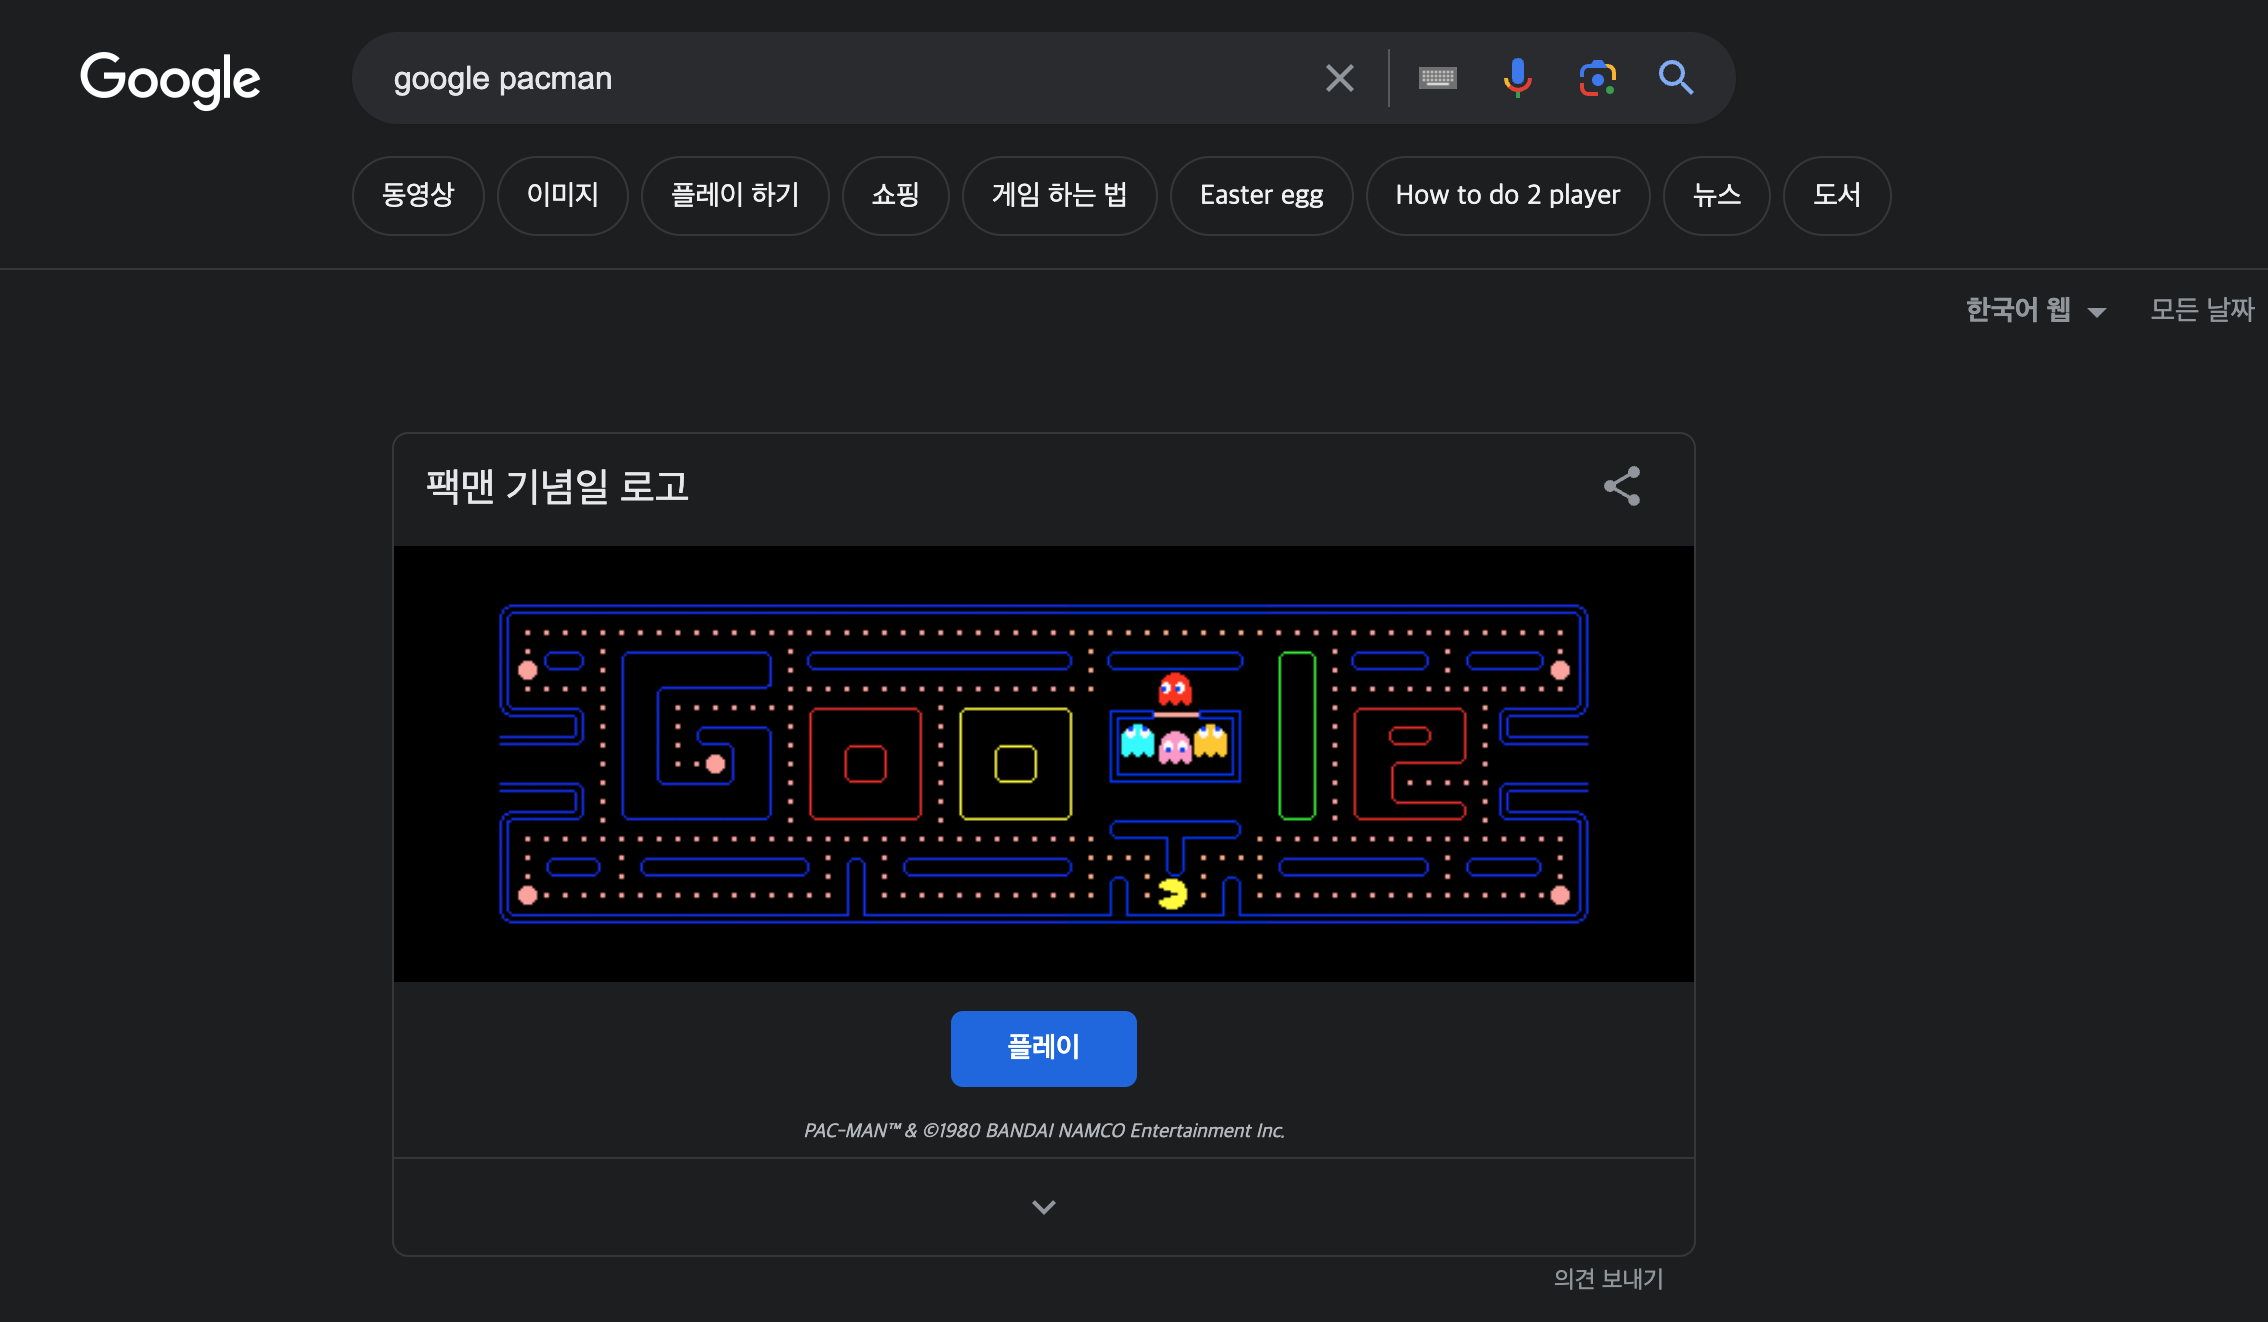Go to the Google logo homepage
This screenshot has width=2268, height=1322.
[x=170, y=80]
